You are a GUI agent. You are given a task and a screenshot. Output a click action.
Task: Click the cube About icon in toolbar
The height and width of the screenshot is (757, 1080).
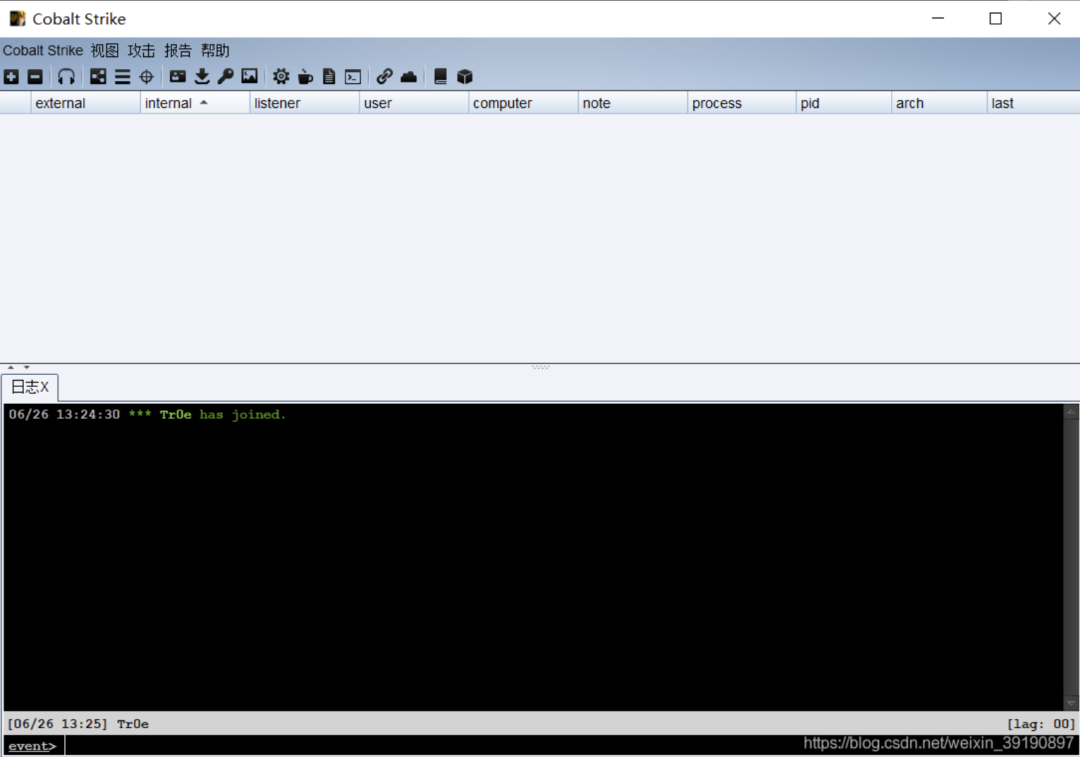click(x=465, y=76)
